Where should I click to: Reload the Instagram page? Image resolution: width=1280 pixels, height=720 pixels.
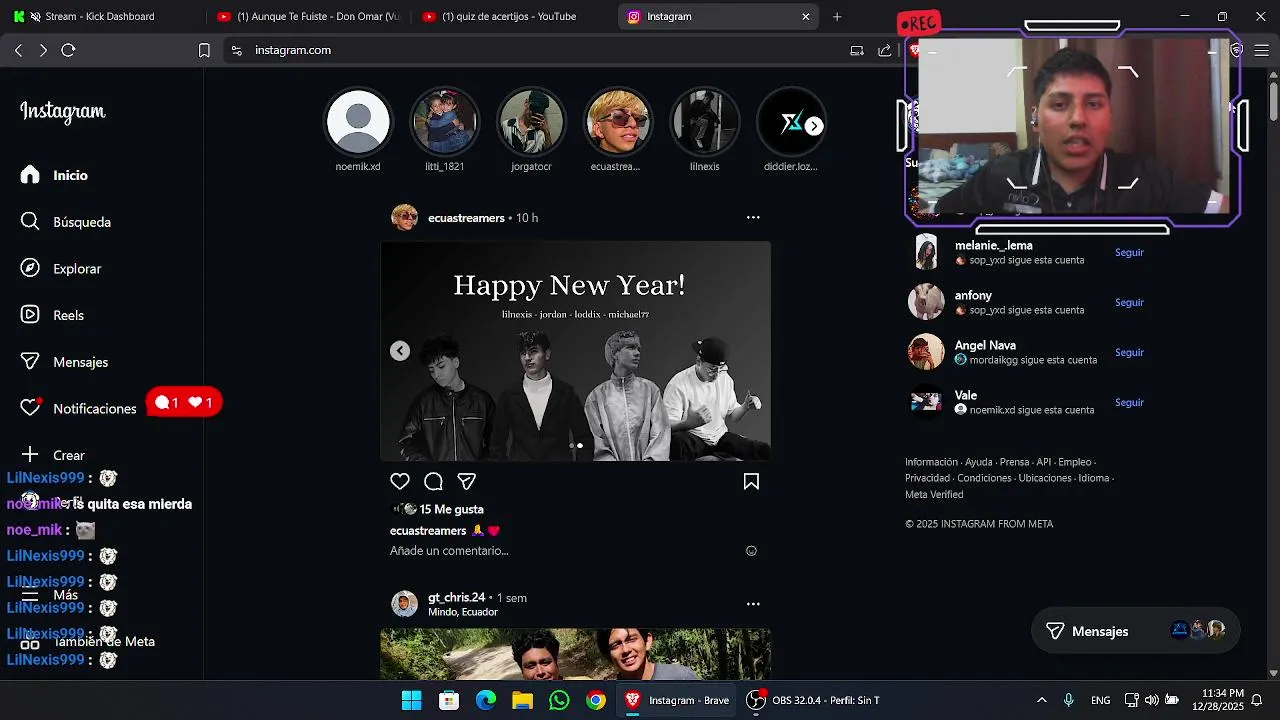coord(68,50)
